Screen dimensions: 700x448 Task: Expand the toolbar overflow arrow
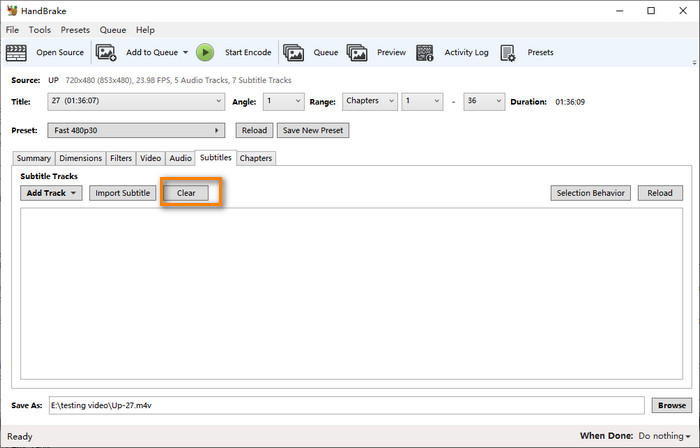coord(694,63)
